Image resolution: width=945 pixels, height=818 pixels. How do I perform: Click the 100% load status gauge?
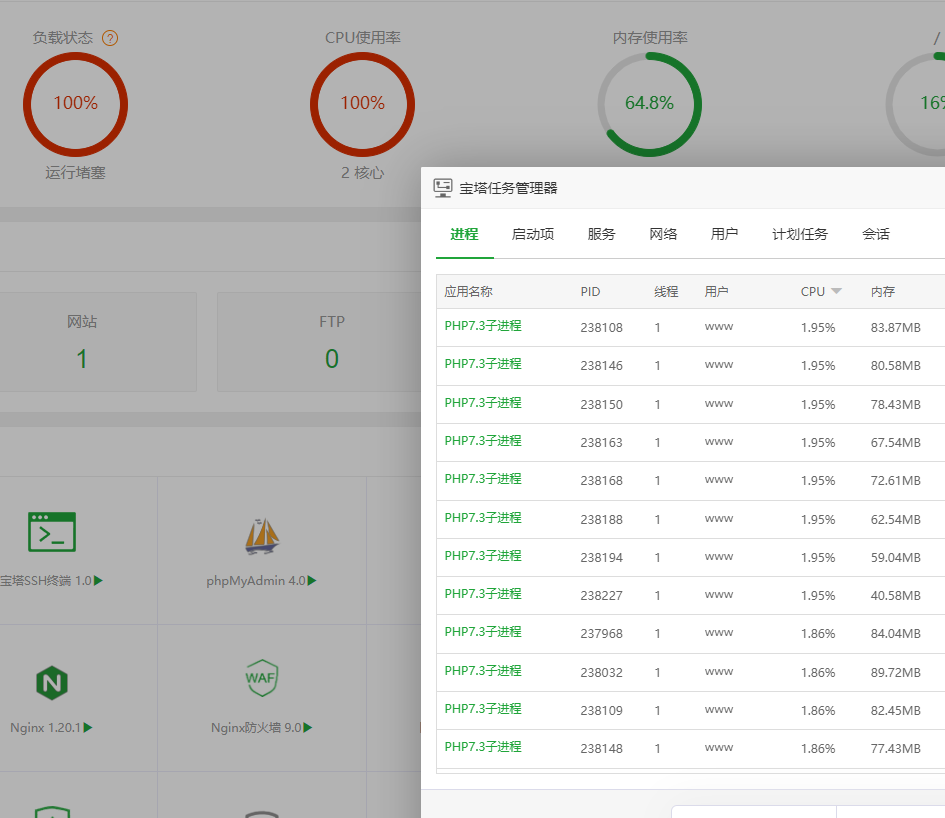(75, 103)
